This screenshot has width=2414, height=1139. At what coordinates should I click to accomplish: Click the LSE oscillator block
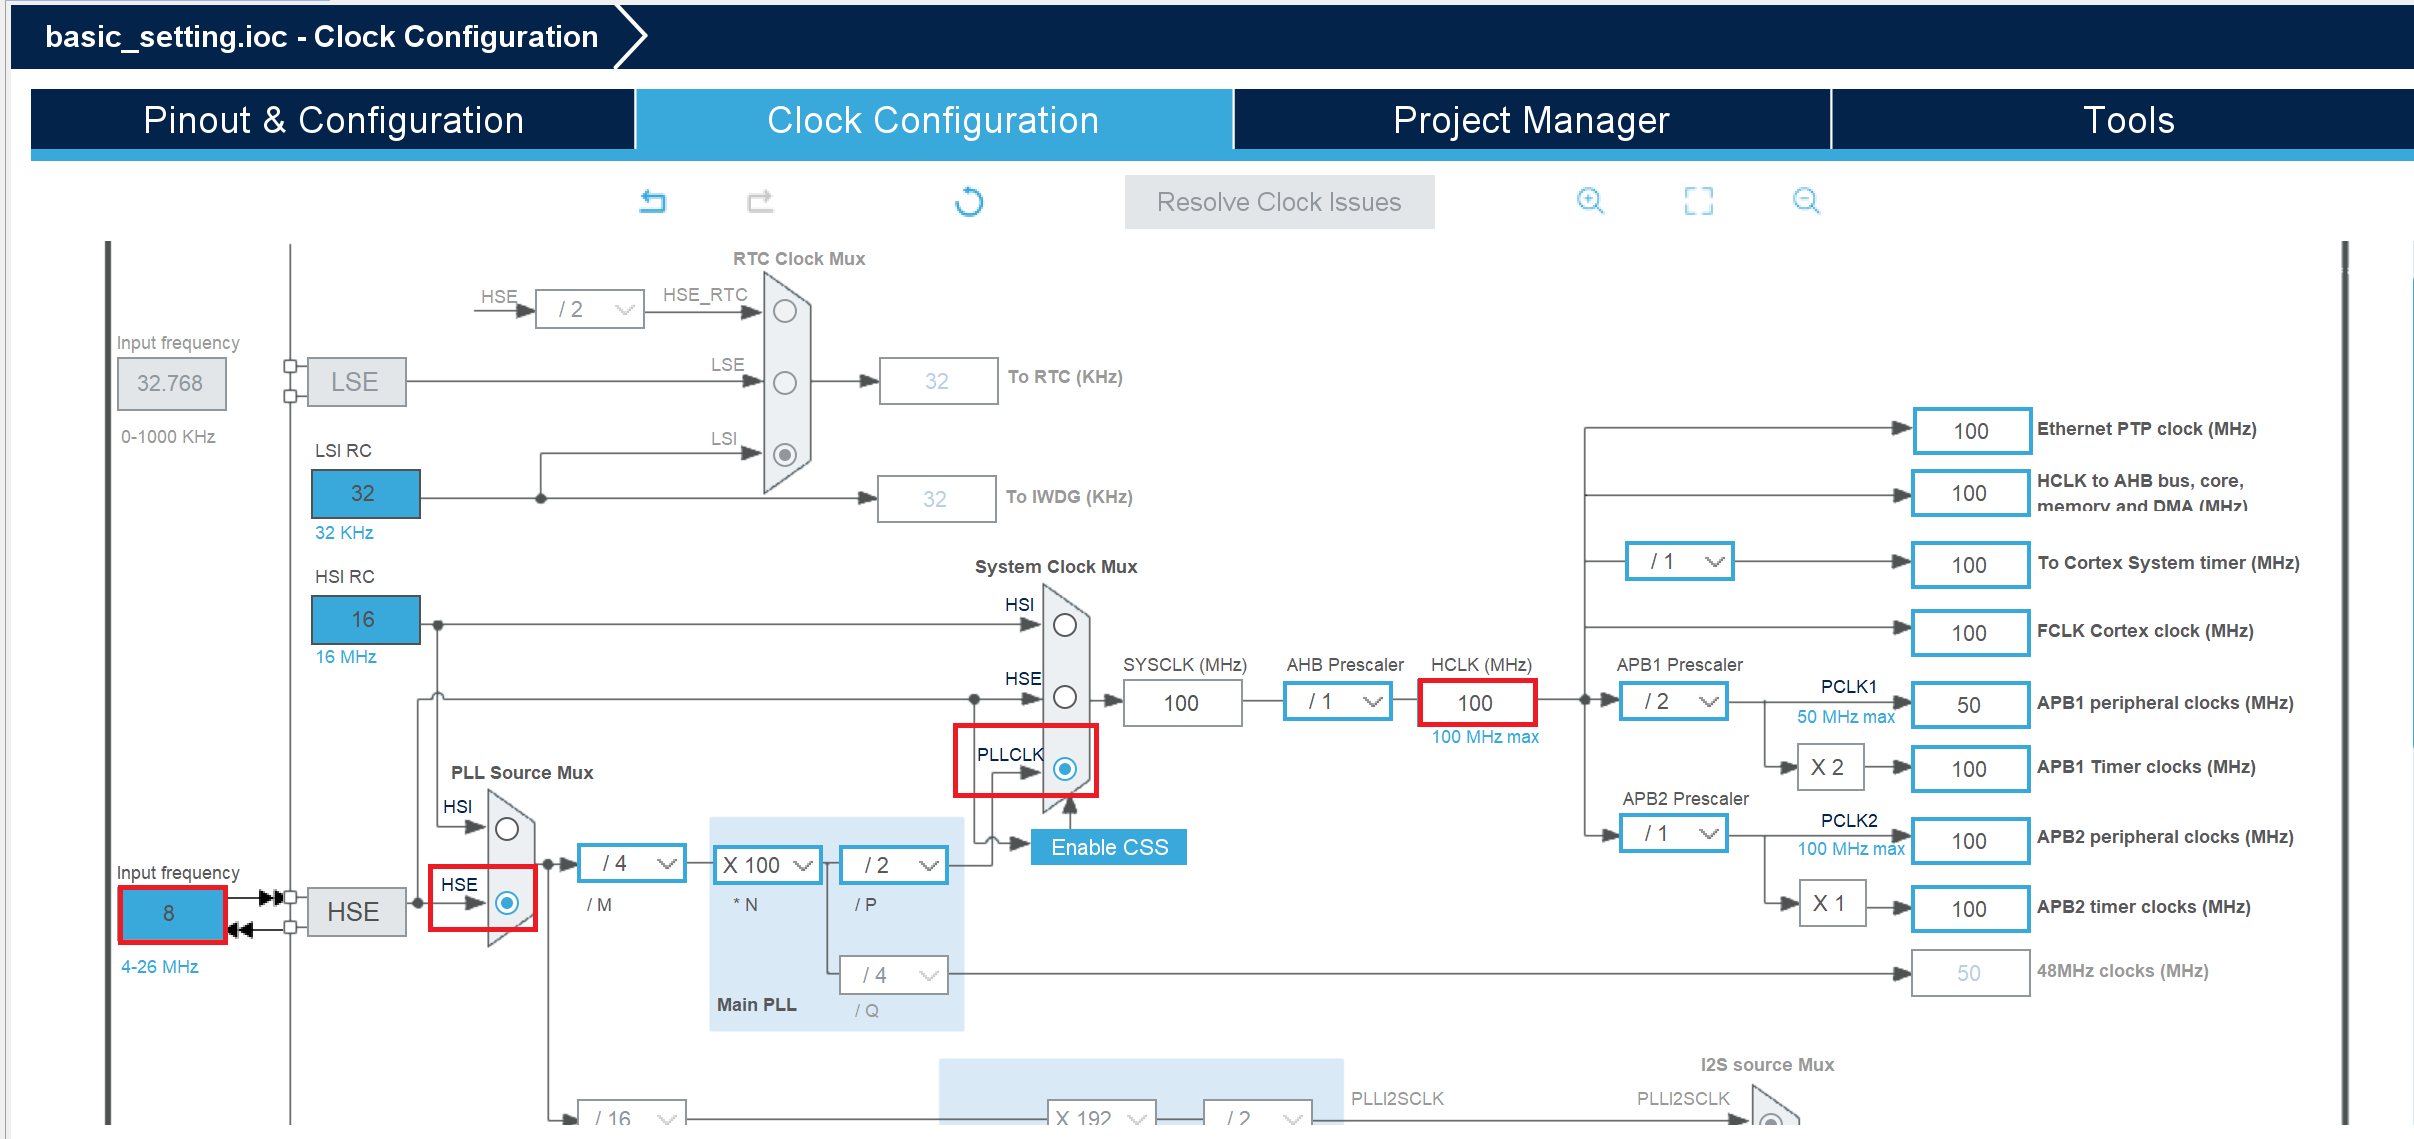point(356,382)
